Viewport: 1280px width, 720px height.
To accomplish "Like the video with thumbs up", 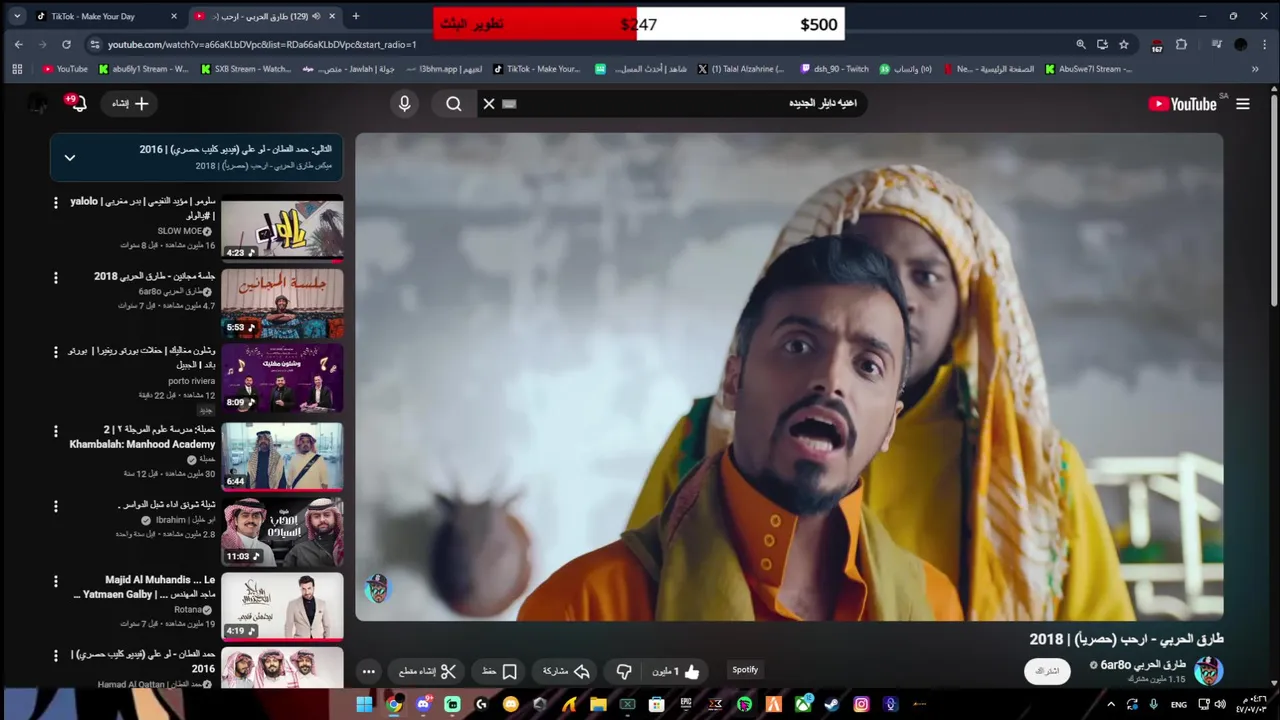I will pyautogui.click(x=678, y=671).
